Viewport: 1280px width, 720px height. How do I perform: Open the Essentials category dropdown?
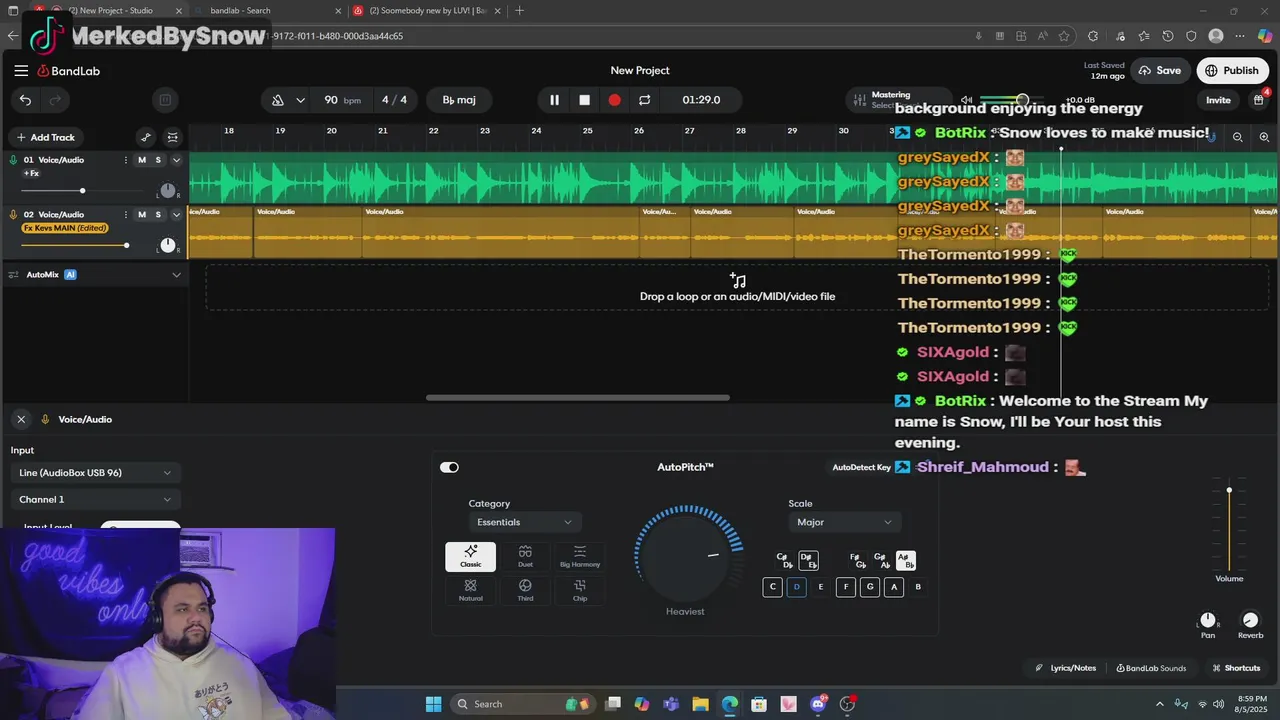525,522
